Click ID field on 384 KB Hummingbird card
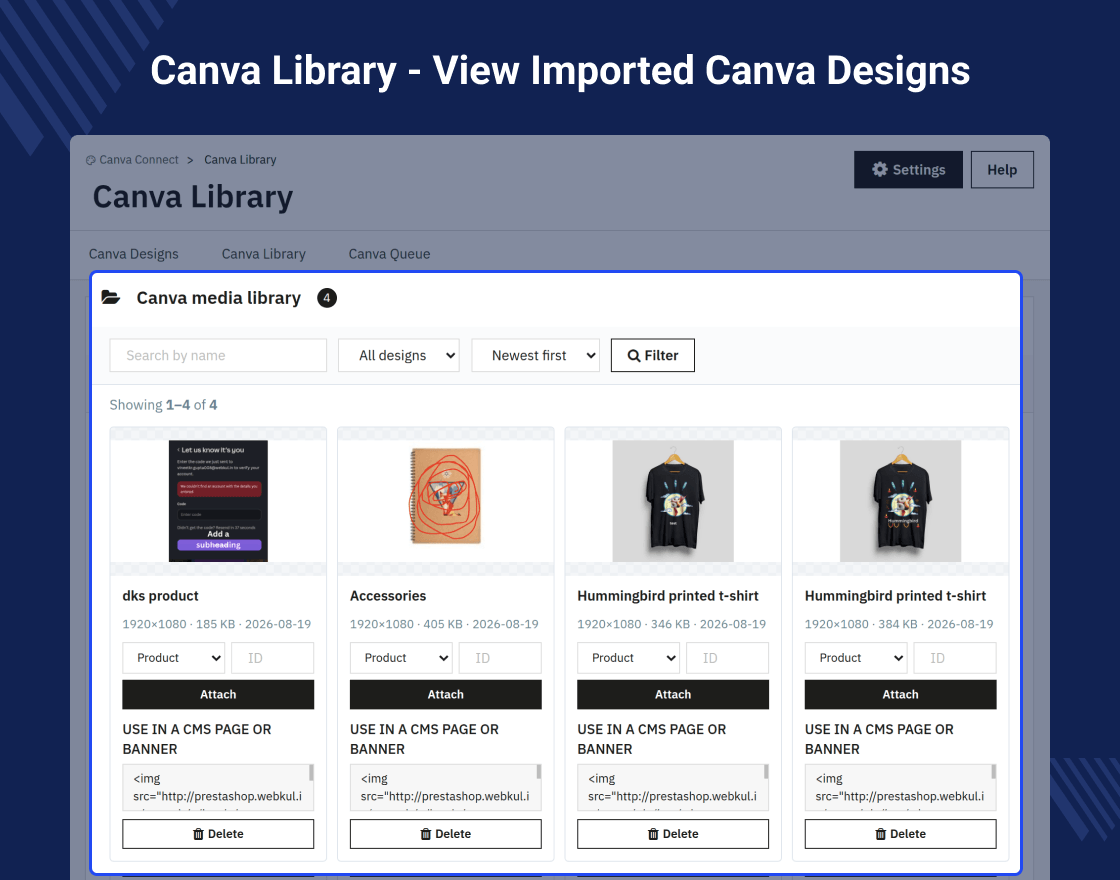Screen dimensions: 1120x880 click(x=955, y=658)
